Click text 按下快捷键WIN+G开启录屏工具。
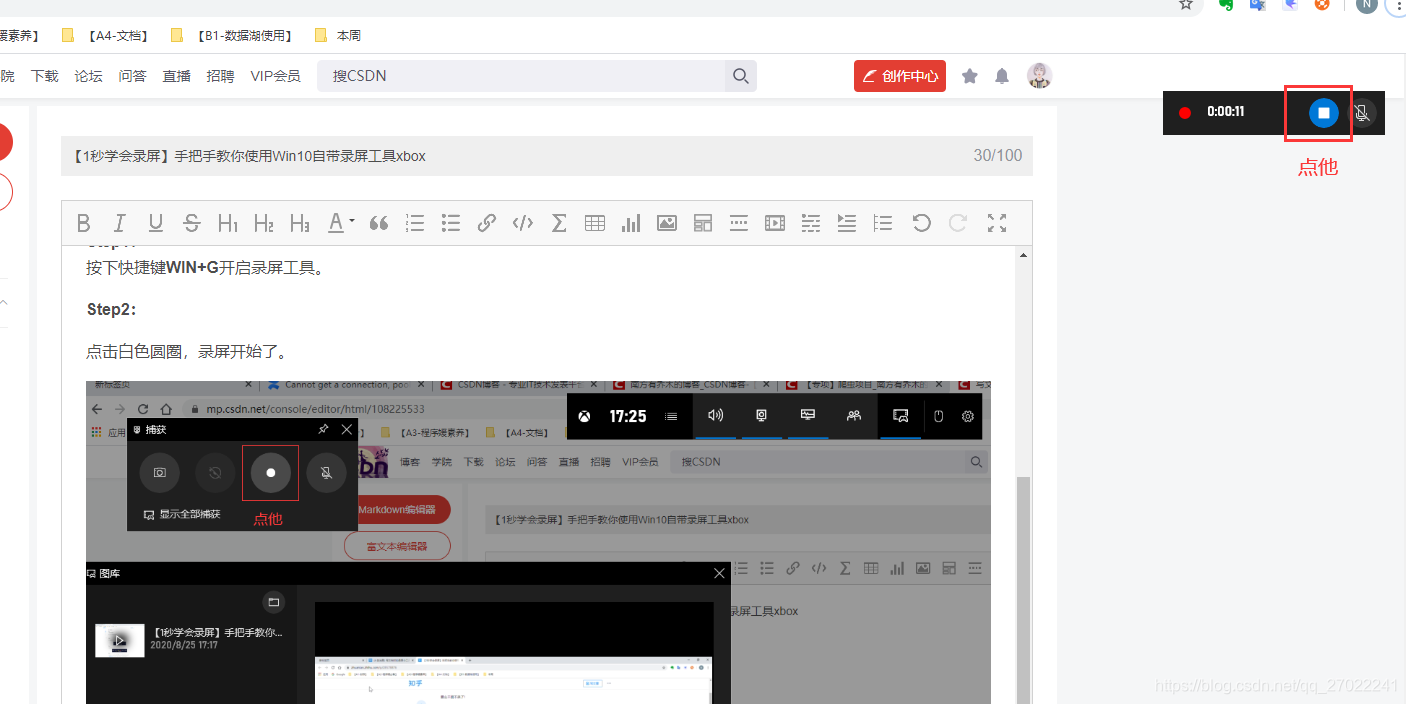Screen dimensions: 1406x704 206,268
